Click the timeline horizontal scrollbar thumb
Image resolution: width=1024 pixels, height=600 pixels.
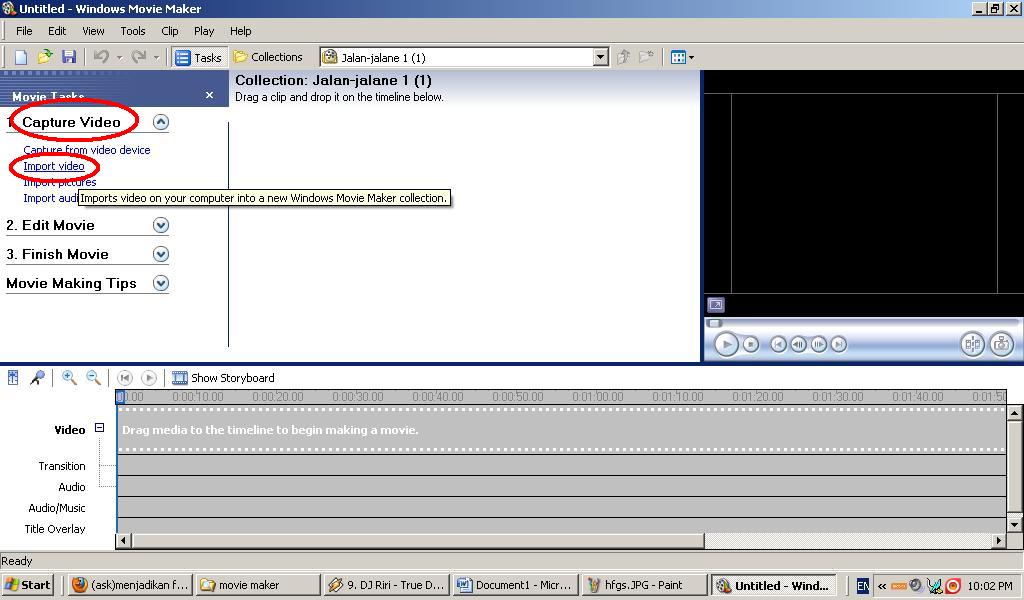coord(418,540)
